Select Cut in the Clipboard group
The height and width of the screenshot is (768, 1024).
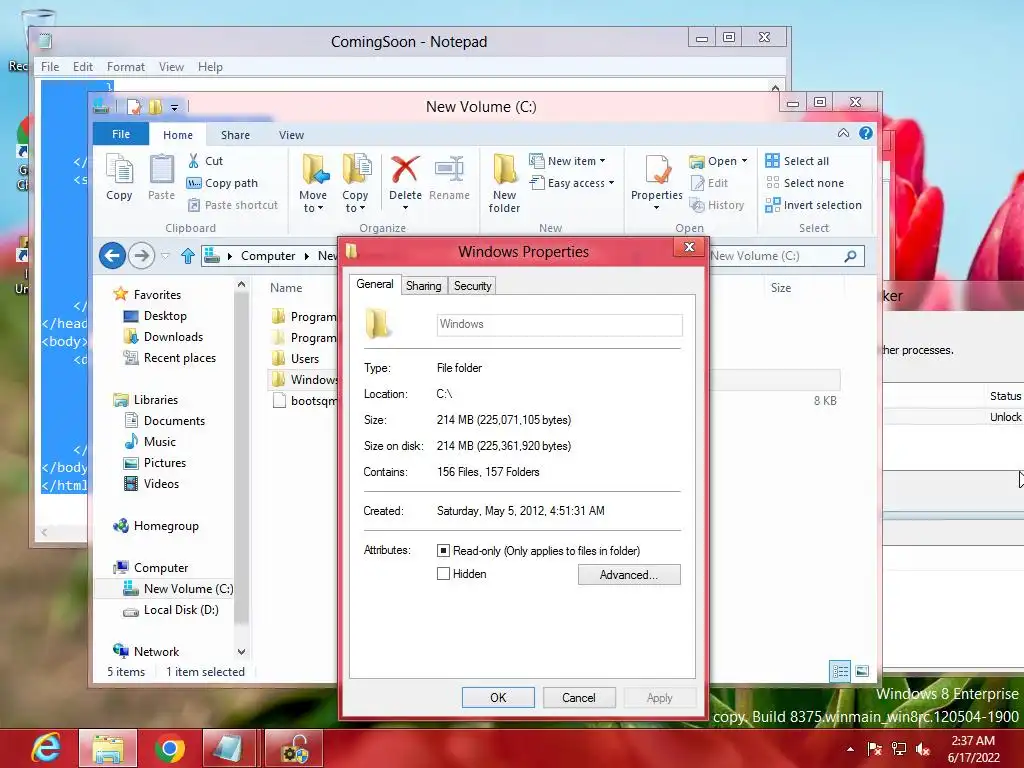[x=205, y=161]
